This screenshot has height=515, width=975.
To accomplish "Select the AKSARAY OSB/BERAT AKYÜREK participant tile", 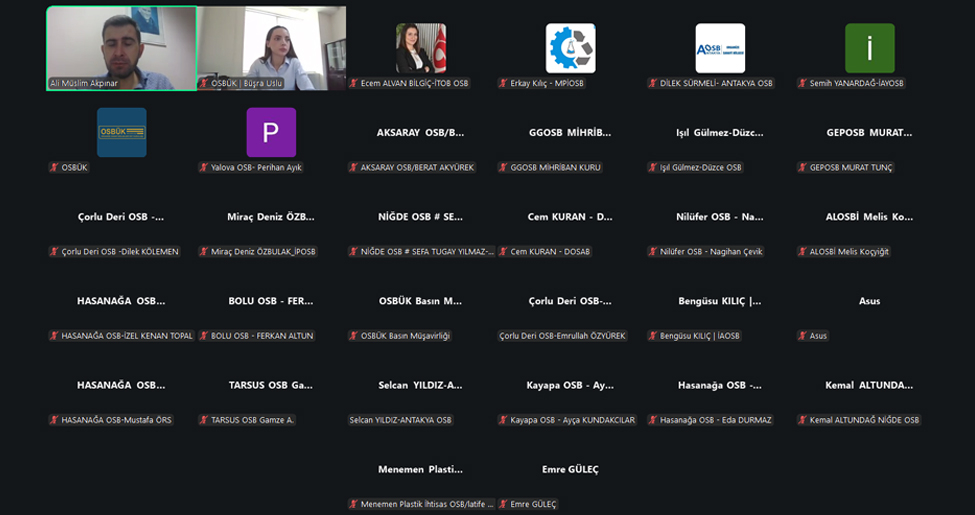I will click(420, 133).
